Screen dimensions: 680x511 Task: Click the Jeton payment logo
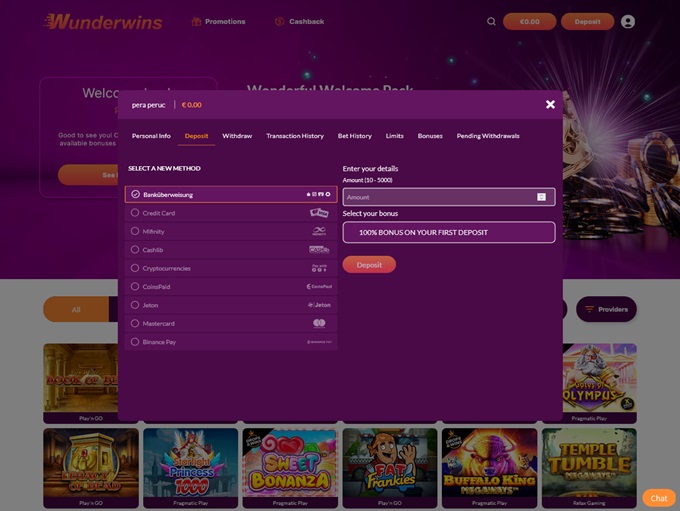tap(319, 305)
